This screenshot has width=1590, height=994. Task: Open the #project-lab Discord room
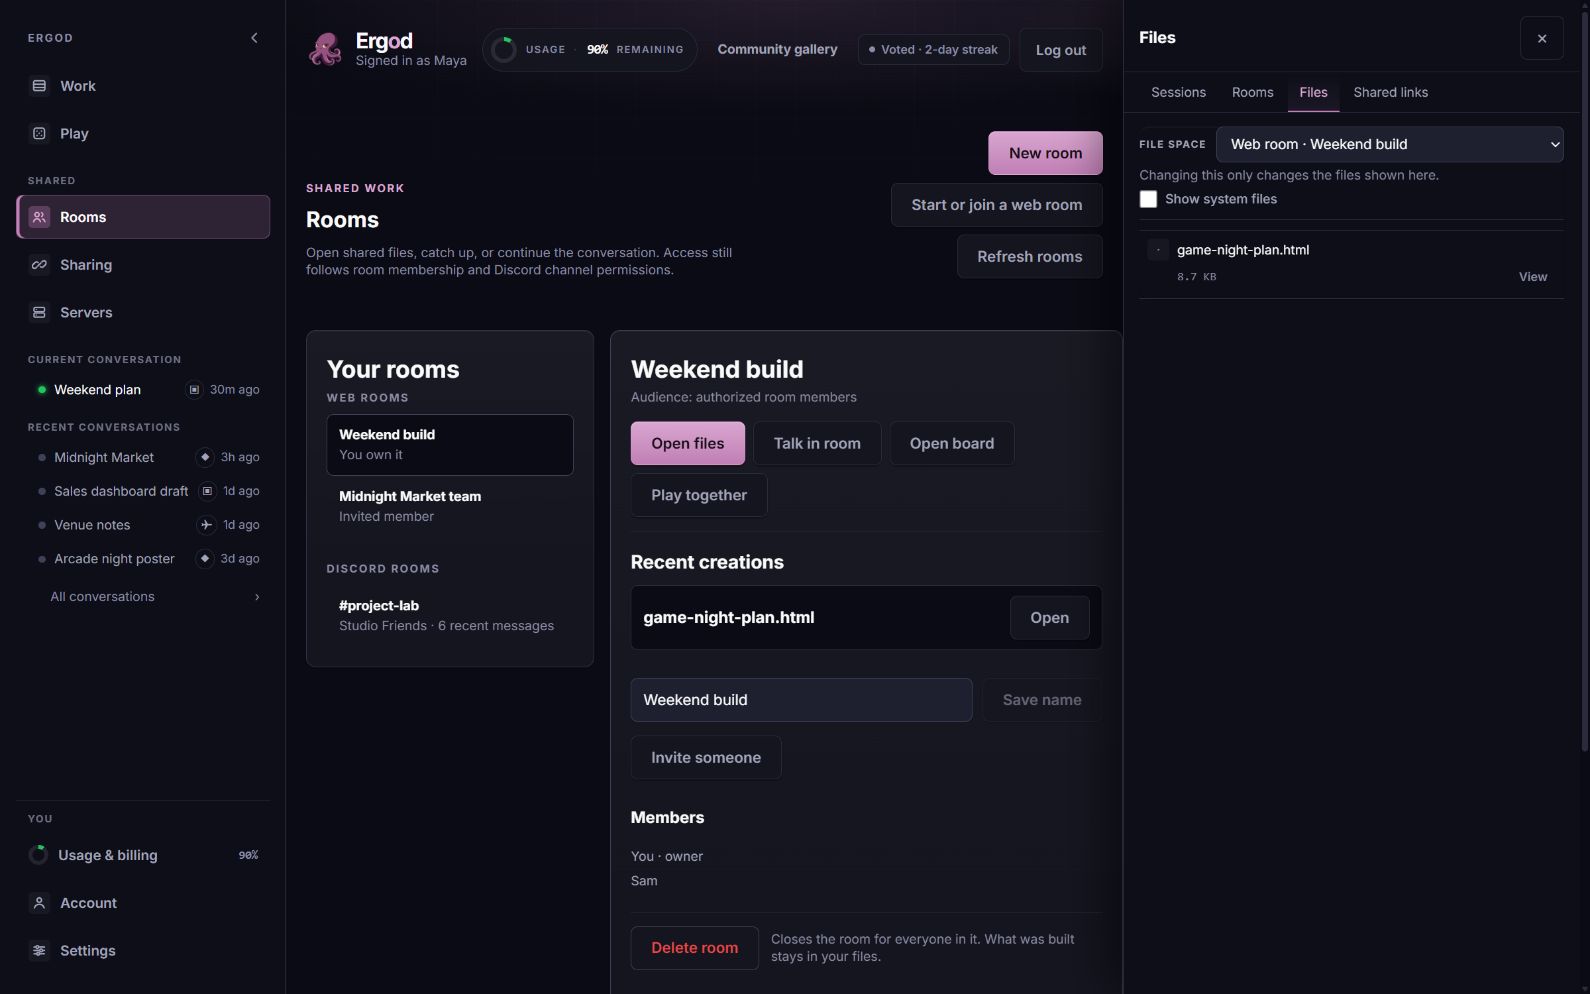(449, 616)
